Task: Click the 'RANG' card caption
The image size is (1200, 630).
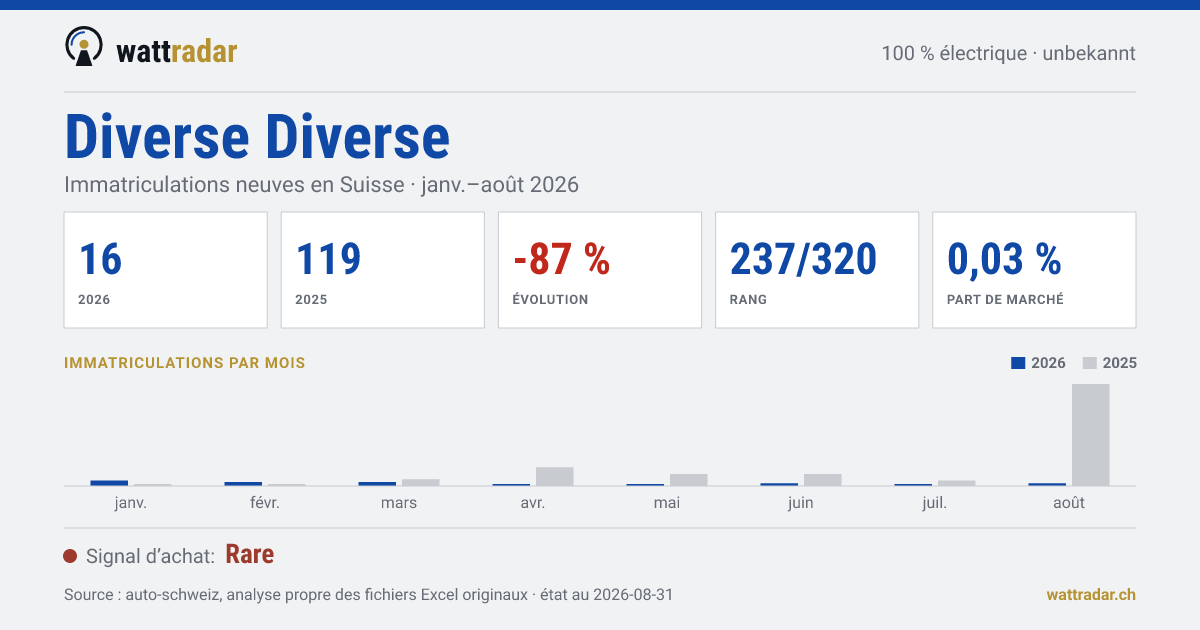Action: [x=749, y=299]
